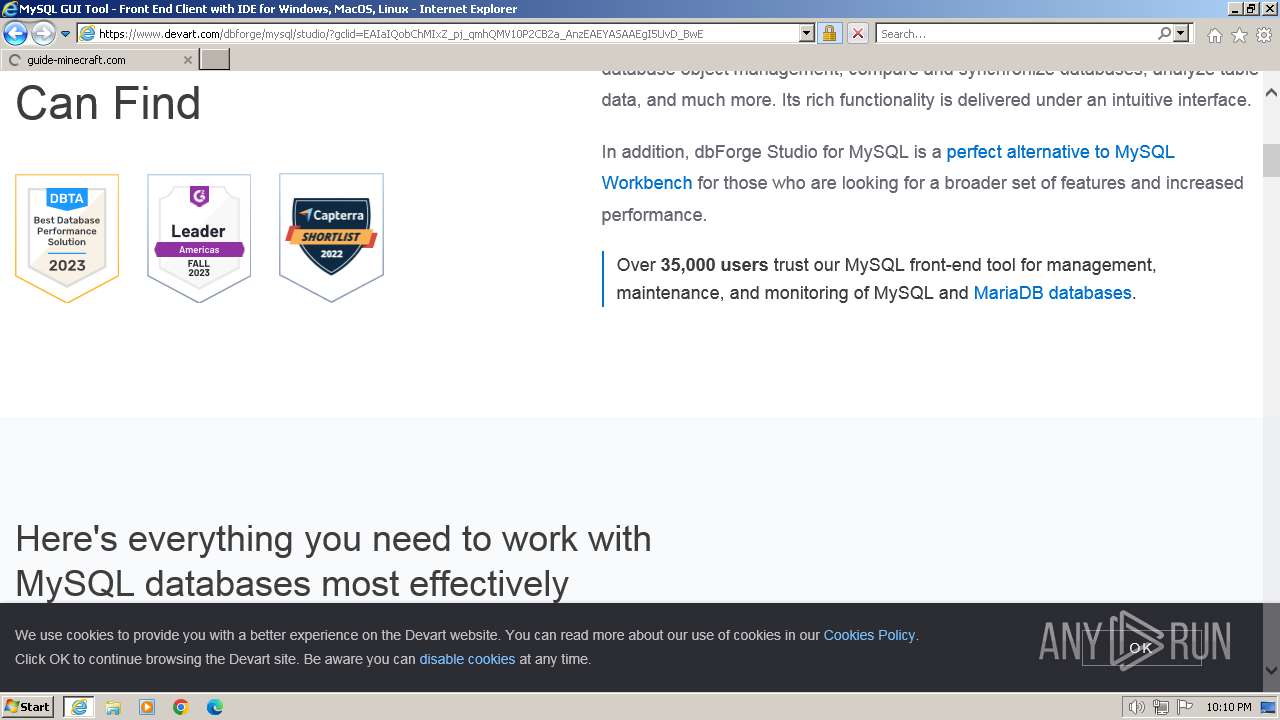Open the security lock report icon
Viewport: 1280px width, 720px height.
[x=829, y=34]
